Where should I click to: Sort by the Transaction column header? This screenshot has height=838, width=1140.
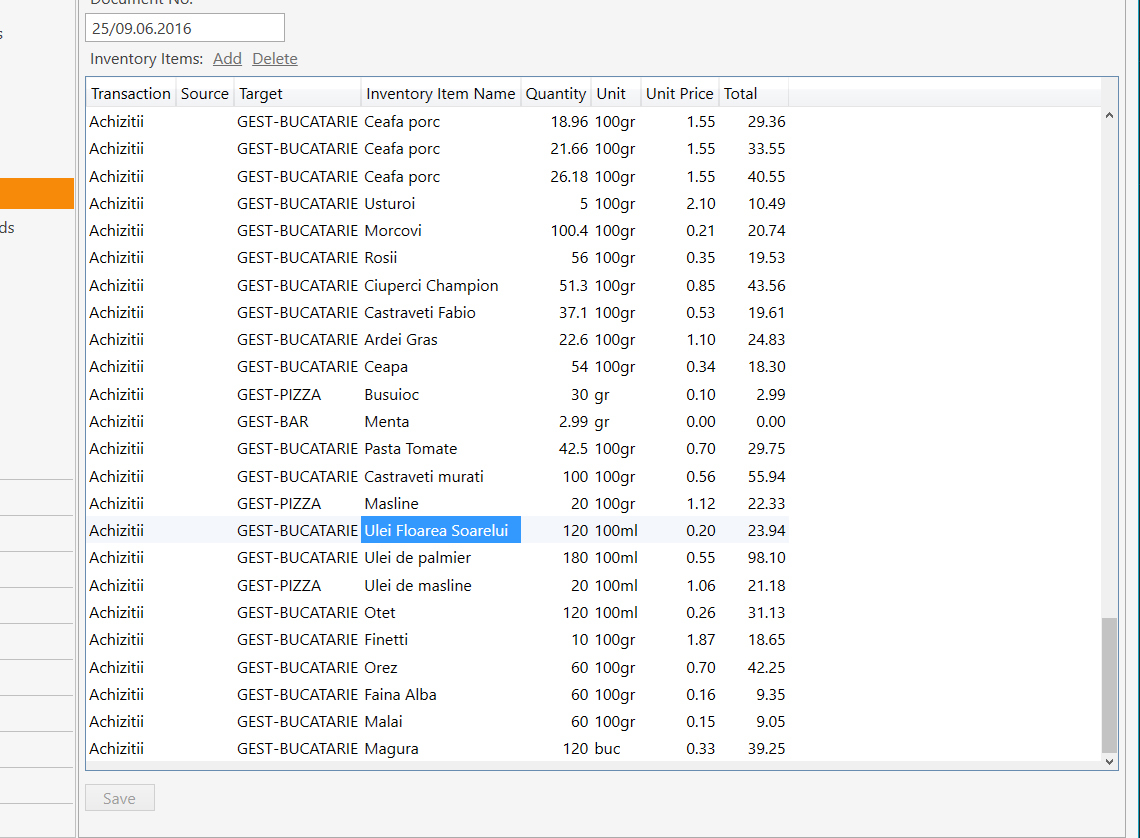click(x=130, y=94)
